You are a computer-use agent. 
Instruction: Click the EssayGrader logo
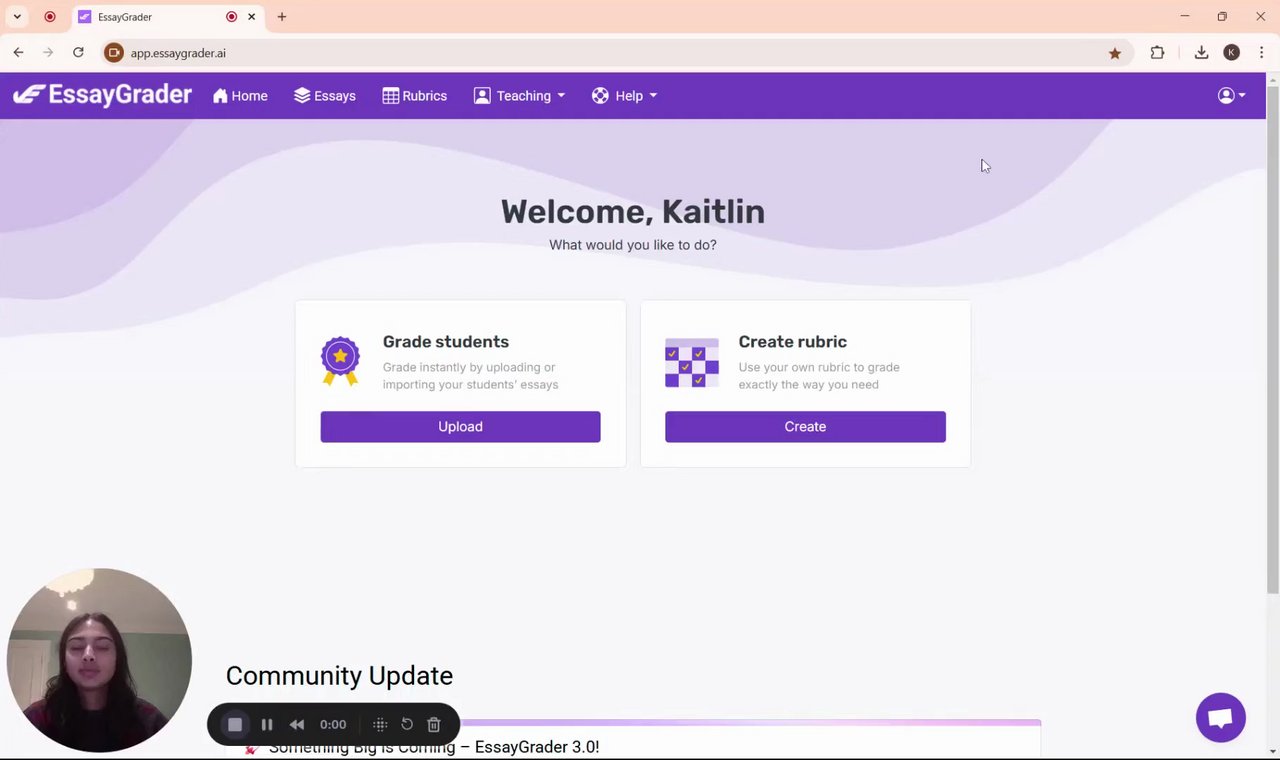click(x=102, y=95)
